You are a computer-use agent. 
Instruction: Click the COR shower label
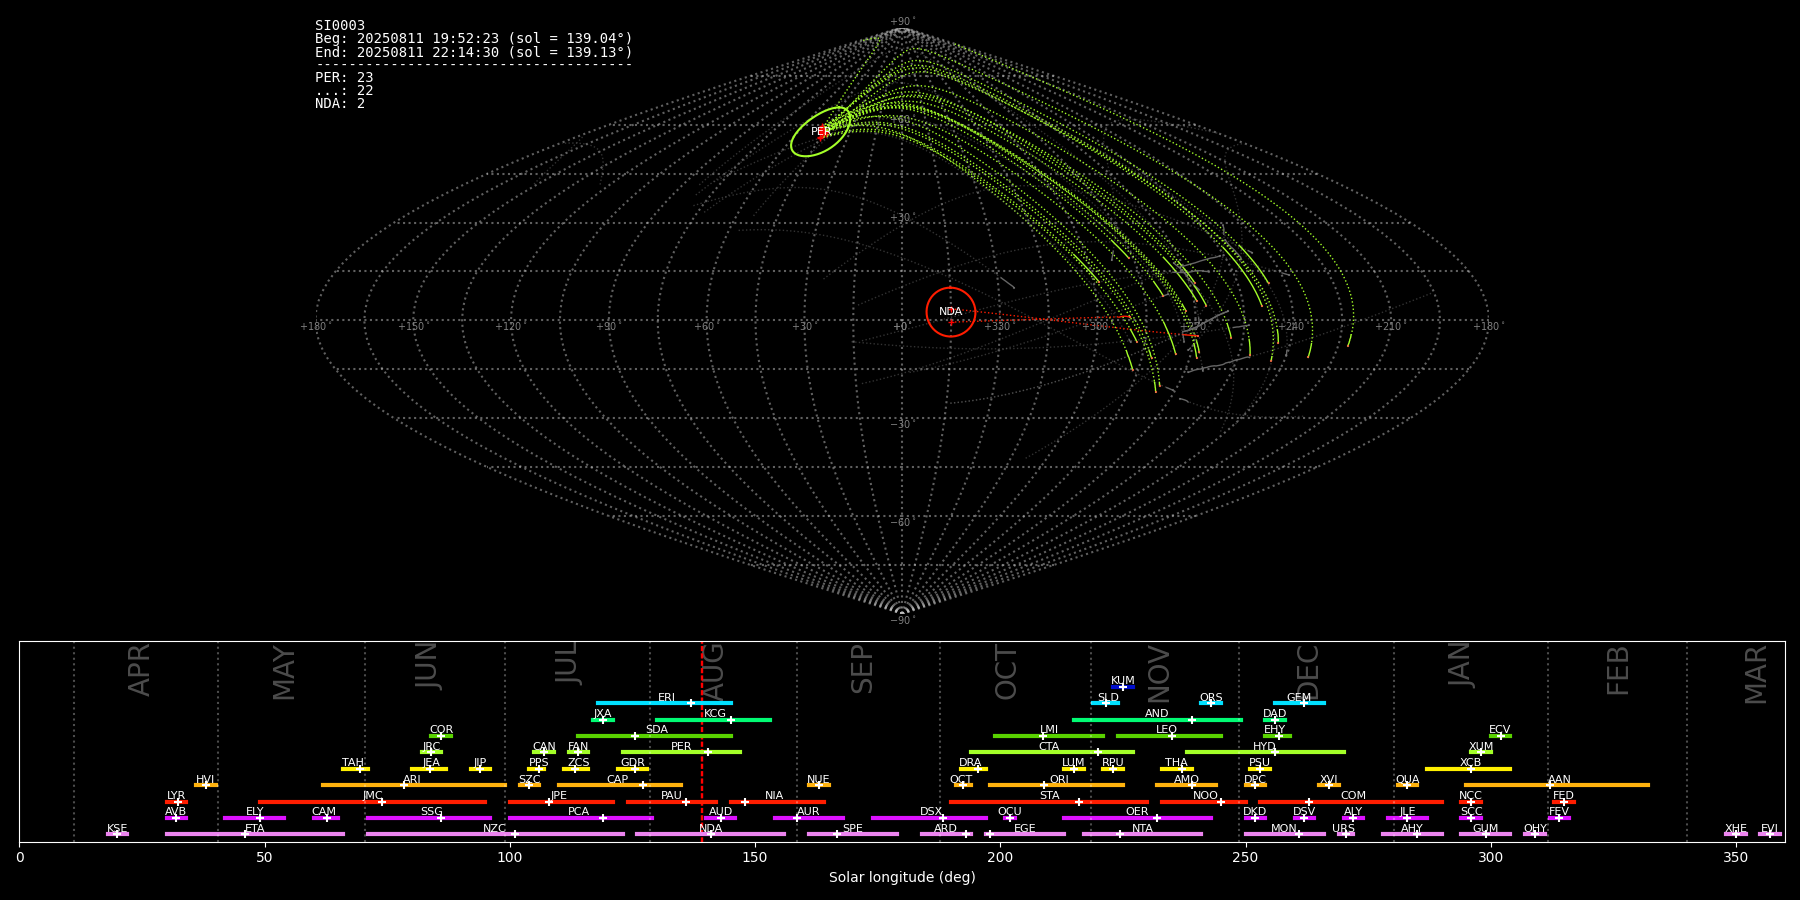point(441,730)
